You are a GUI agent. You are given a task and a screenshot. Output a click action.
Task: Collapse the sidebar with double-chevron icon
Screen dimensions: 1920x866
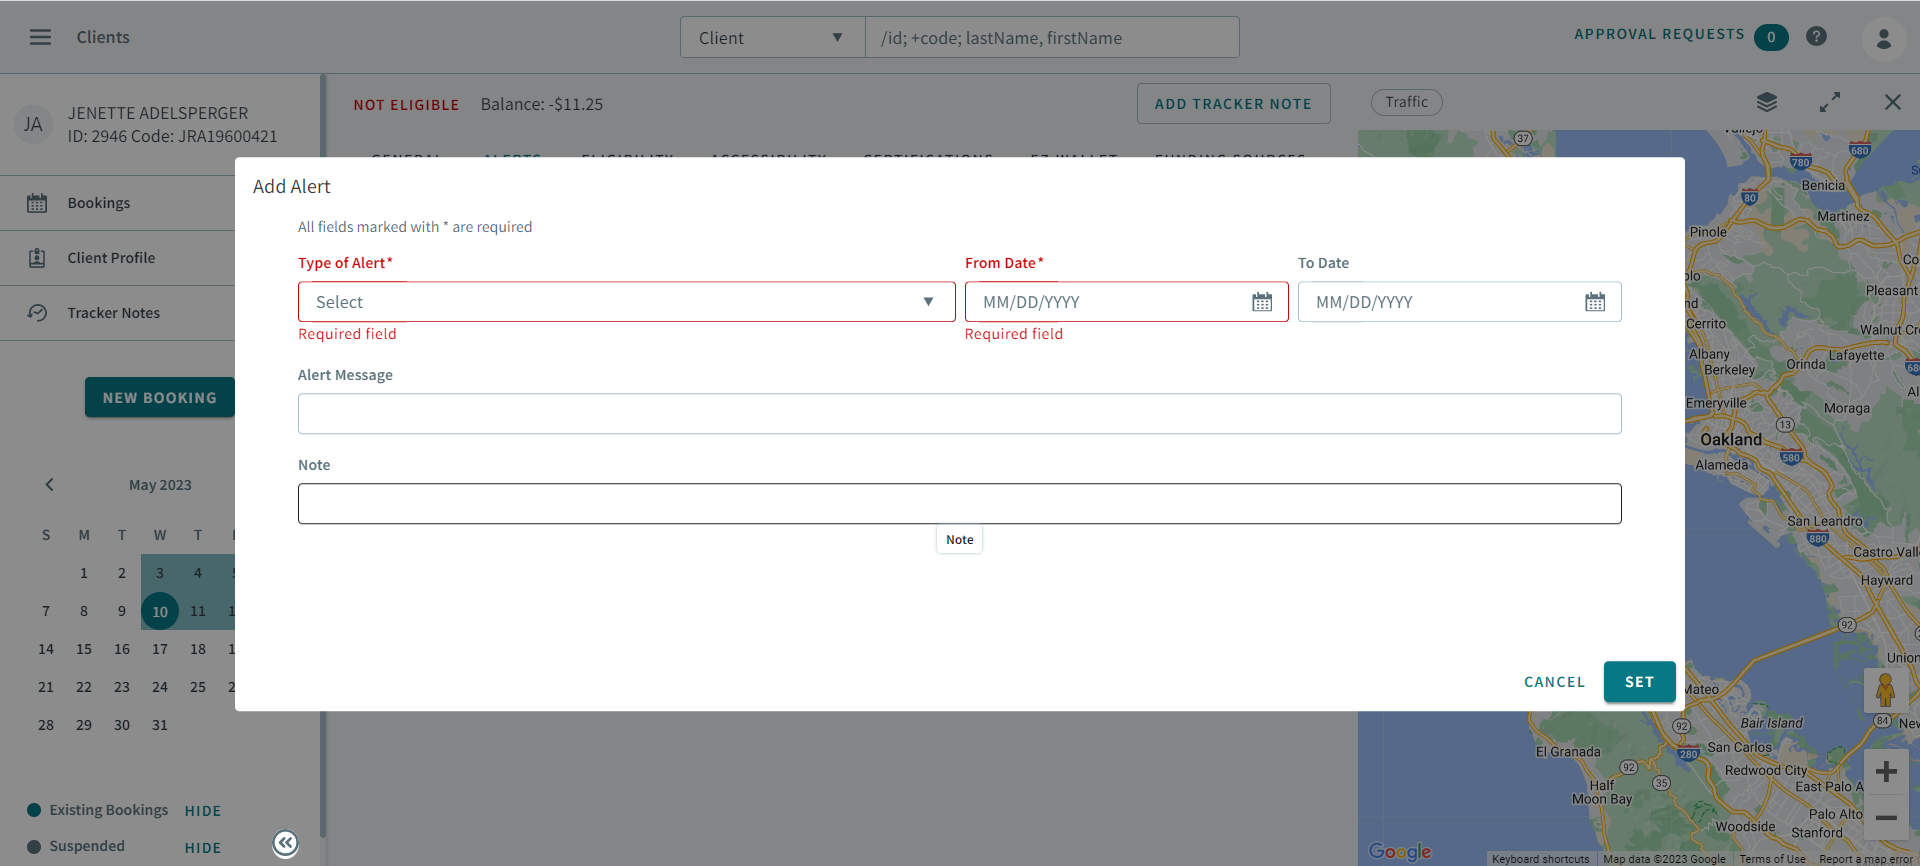[x=286, y=844]
